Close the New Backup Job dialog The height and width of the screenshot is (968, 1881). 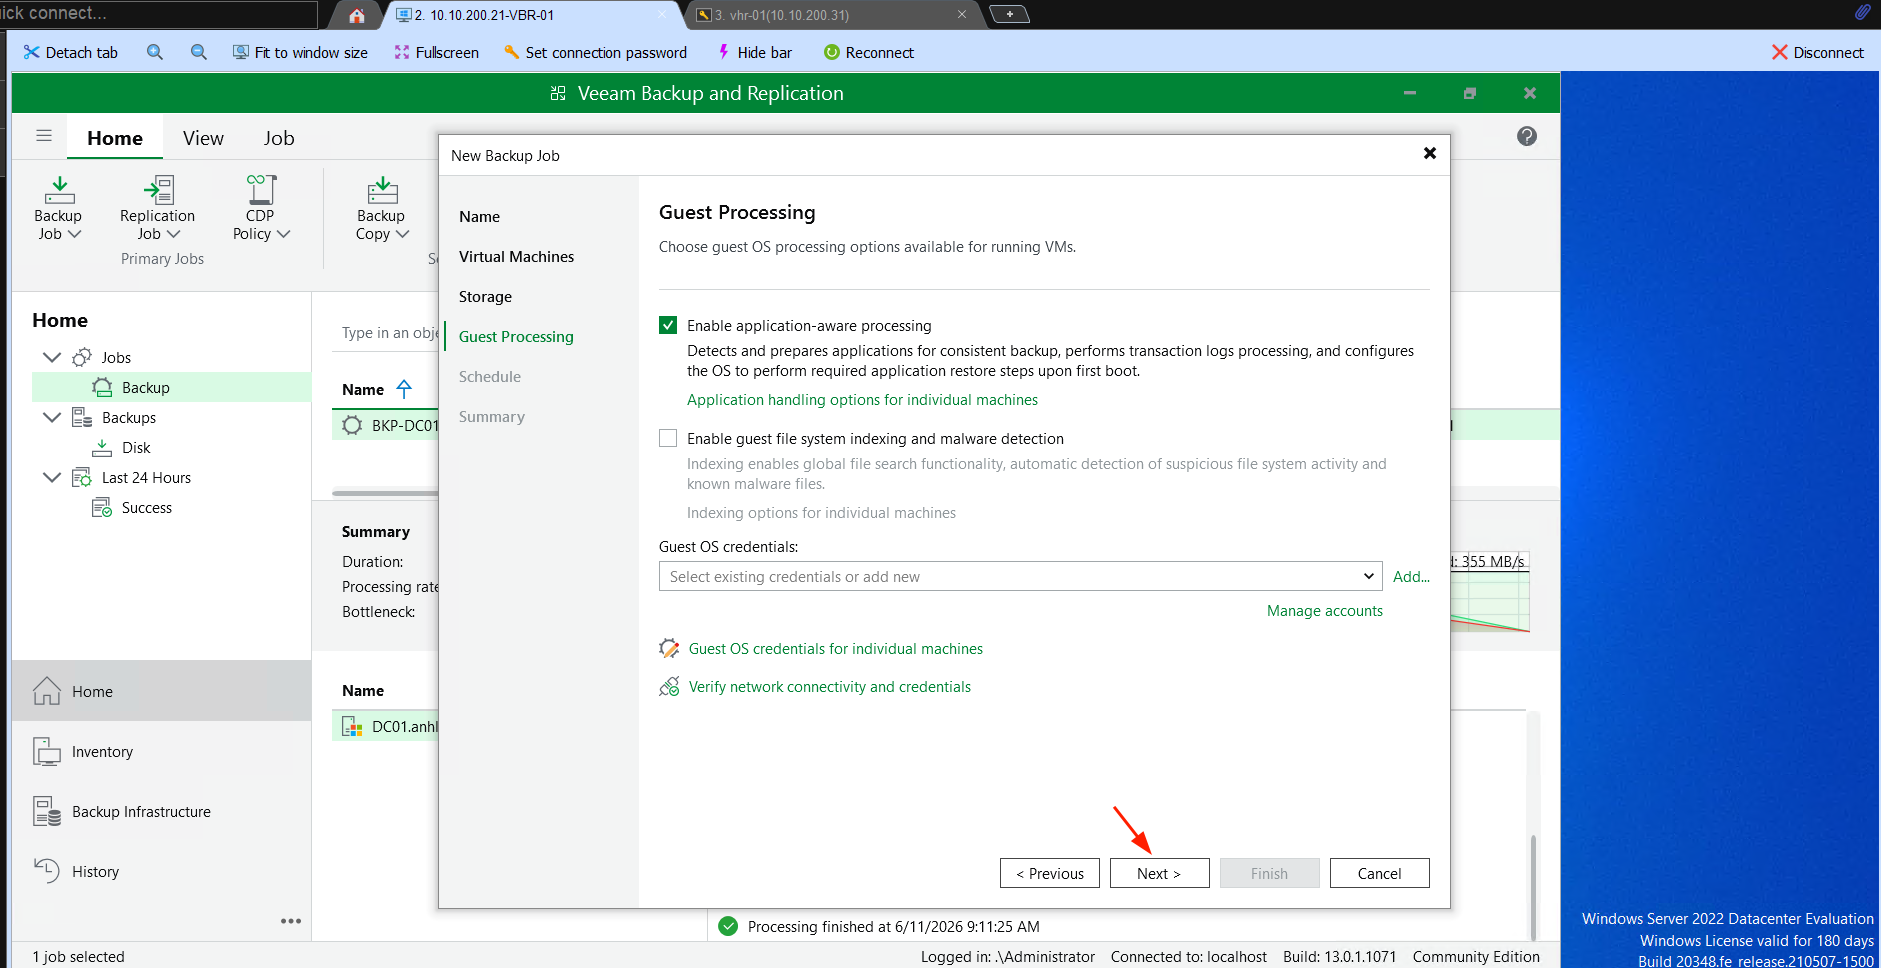(x=1430, y=153)
